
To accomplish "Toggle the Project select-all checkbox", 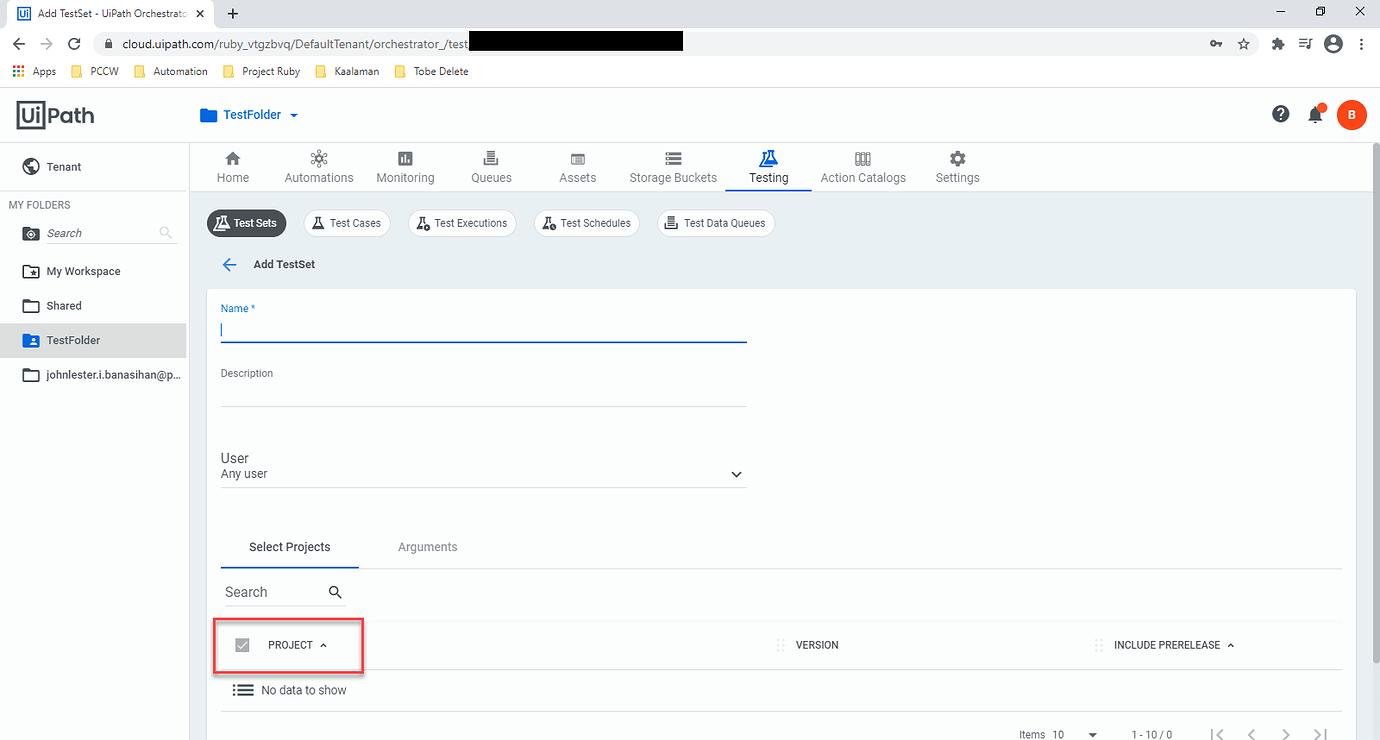I will (x=241, y=645).
